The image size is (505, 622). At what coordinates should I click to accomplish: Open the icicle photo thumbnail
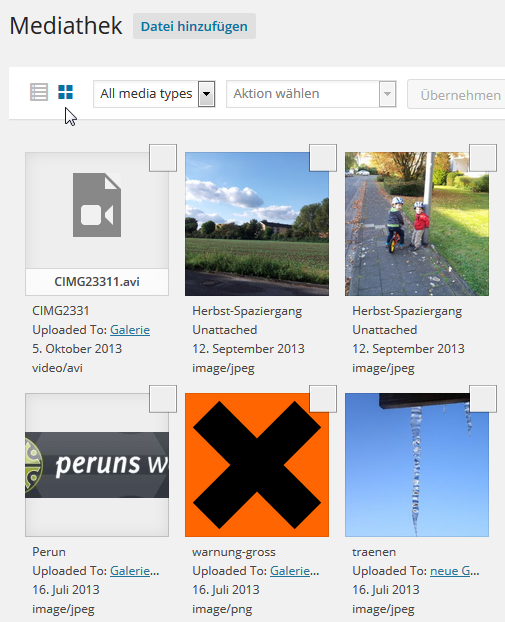pyautogui.click(x=417, y=465)
